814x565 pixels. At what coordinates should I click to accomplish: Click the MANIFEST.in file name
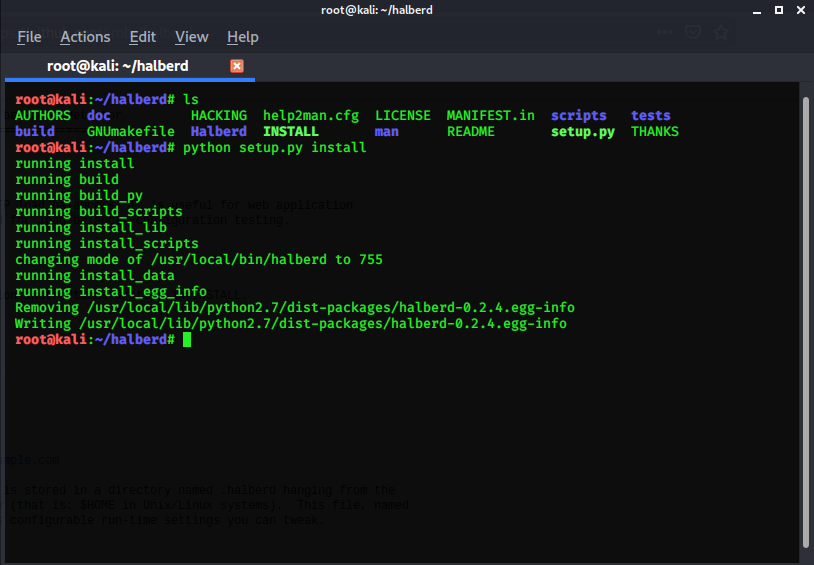click(x=491, y=115)
